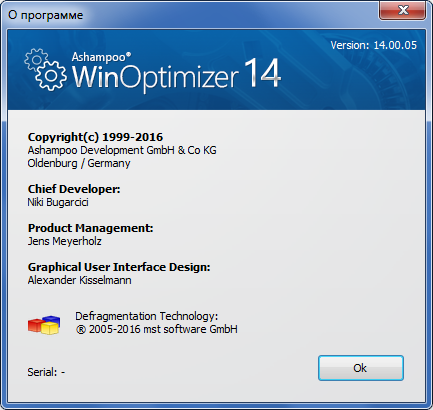The image size is (433, 410).
Task: Click the WinOptimizer gears logo icon
Action: click(45, 69)
